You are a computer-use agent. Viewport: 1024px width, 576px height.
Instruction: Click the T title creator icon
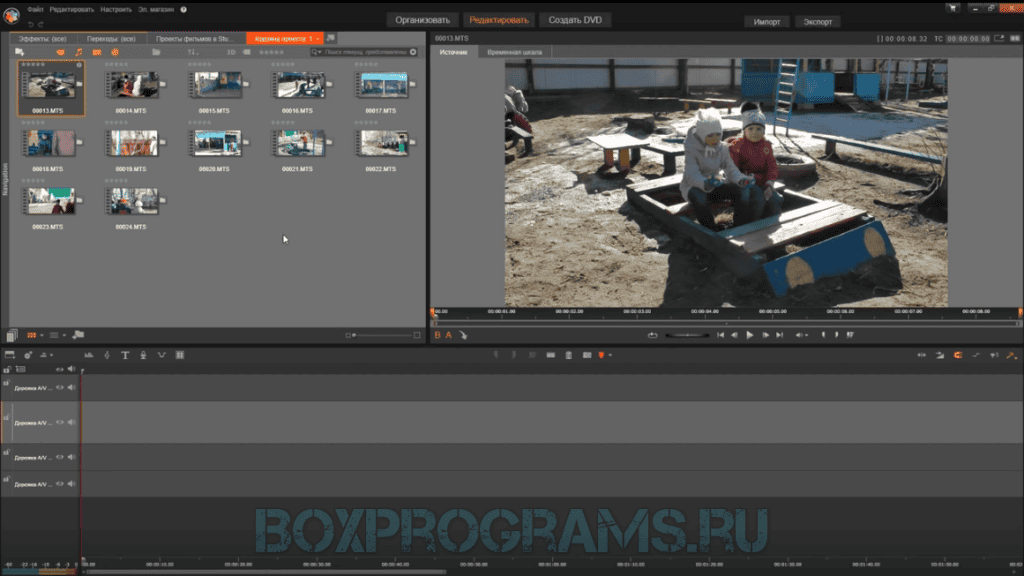click(x=125, y=355)
